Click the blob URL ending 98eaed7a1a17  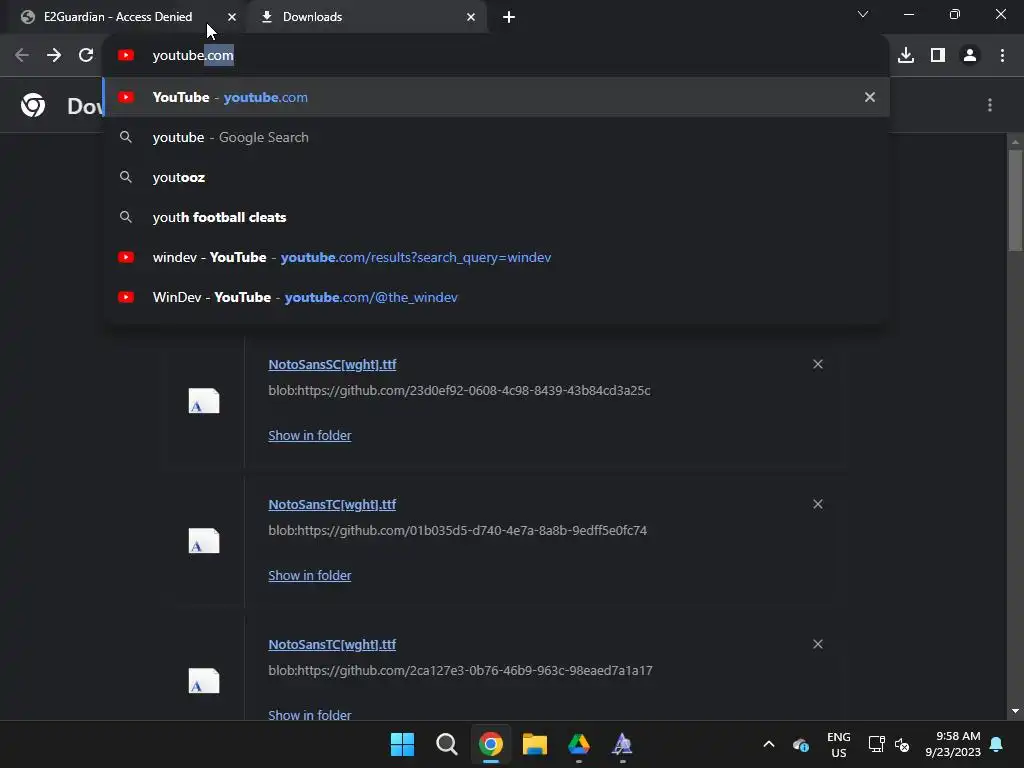click(x=460, y=671)
